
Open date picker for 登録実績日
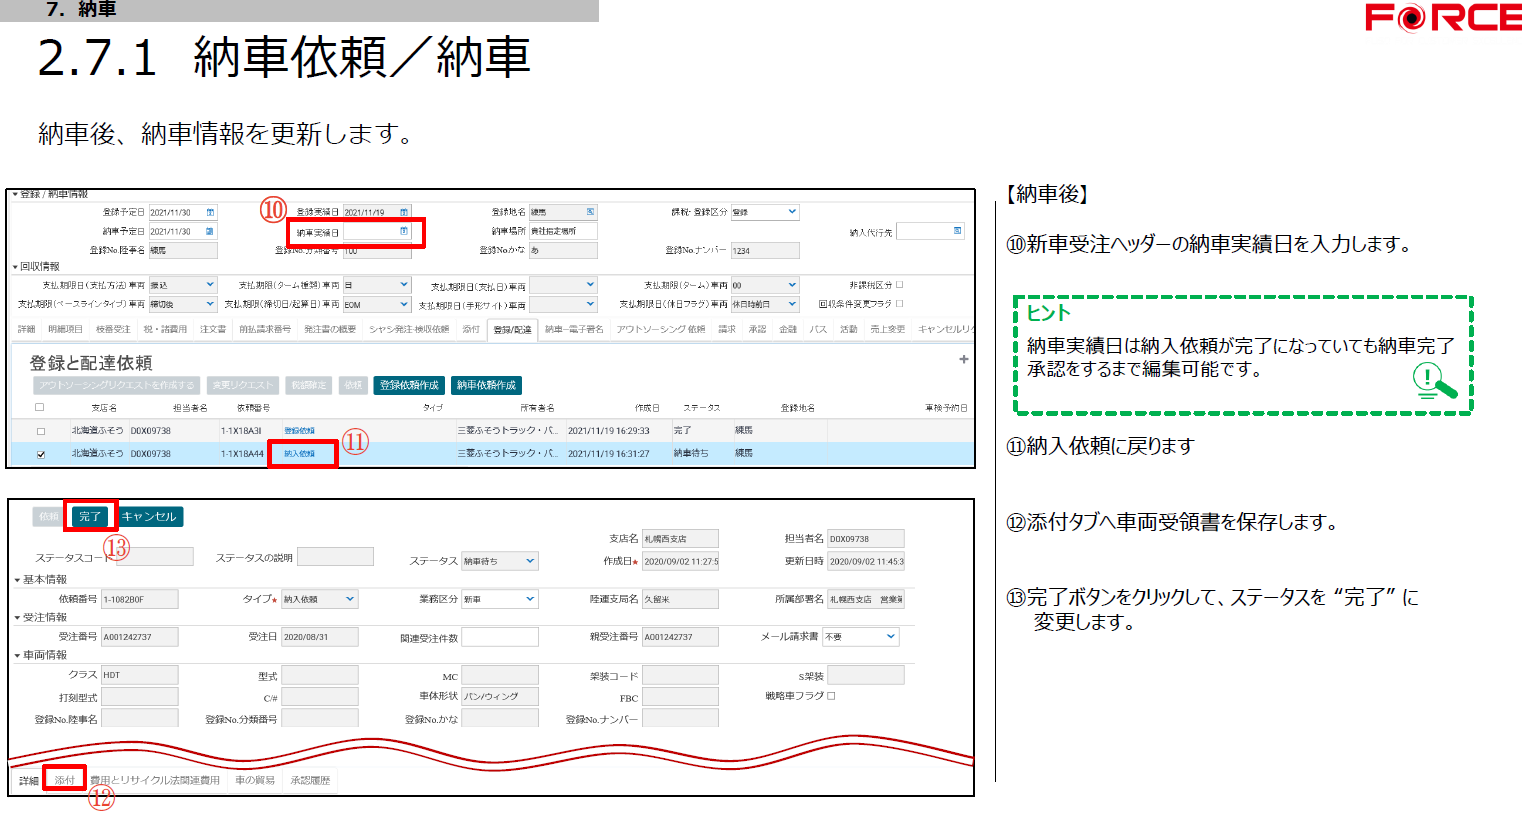click(x=404, y=212)
